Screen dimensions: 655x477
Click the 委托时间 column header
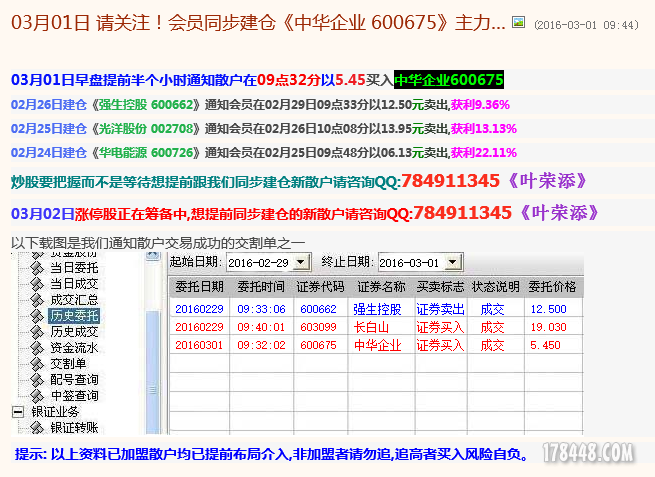(x=261, y=287)
